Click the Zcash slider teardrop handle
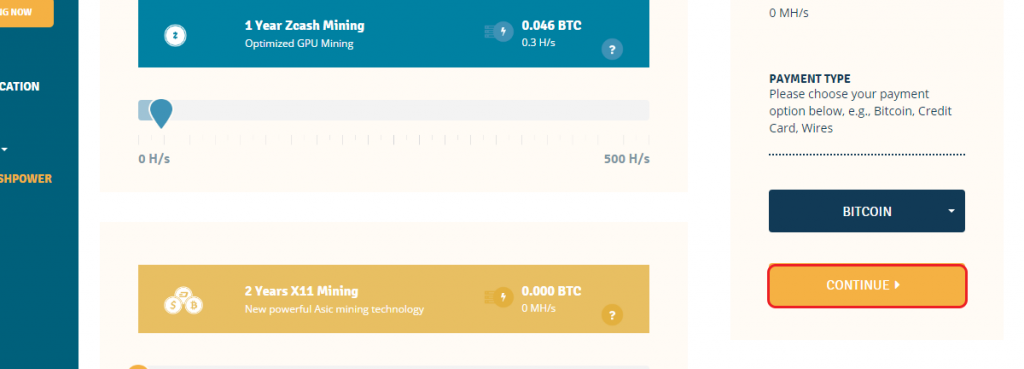Viewport: 1024px width, 369px height. point(161,114)
